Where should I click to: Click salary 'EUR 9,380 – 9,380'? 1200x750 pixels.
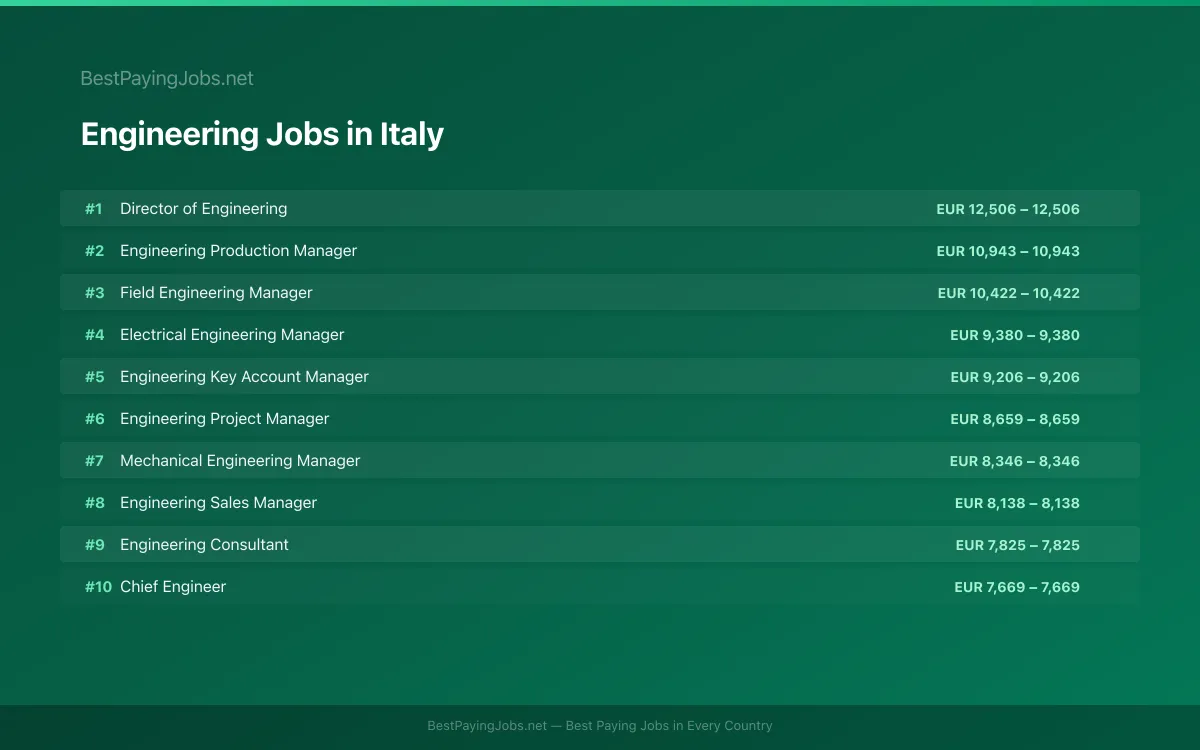[1015, 335]
